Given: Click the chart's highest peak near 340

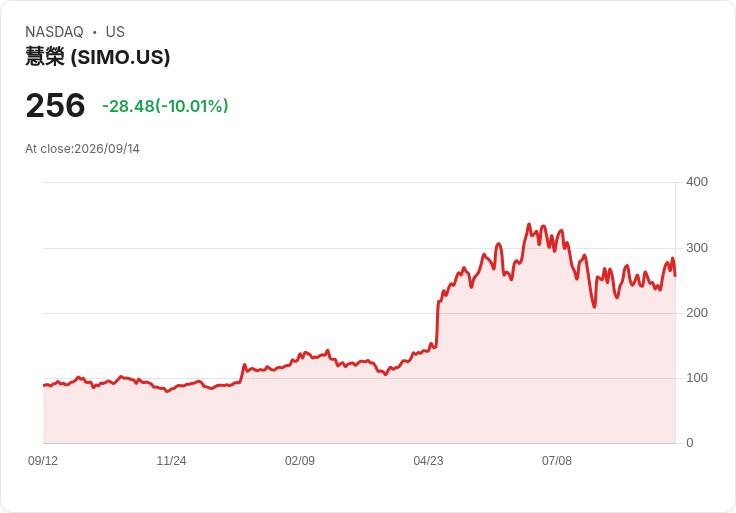Looking at the screenshot, I should (x=529, y=224).
